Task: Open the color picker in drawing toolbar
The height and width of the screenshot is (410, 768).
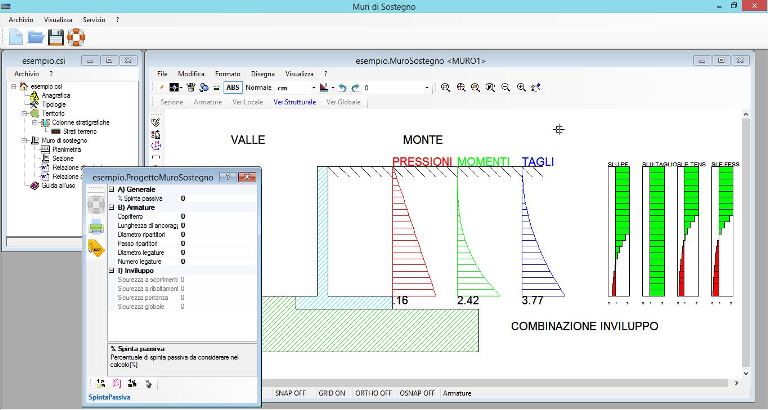Action: coord(325,88)
